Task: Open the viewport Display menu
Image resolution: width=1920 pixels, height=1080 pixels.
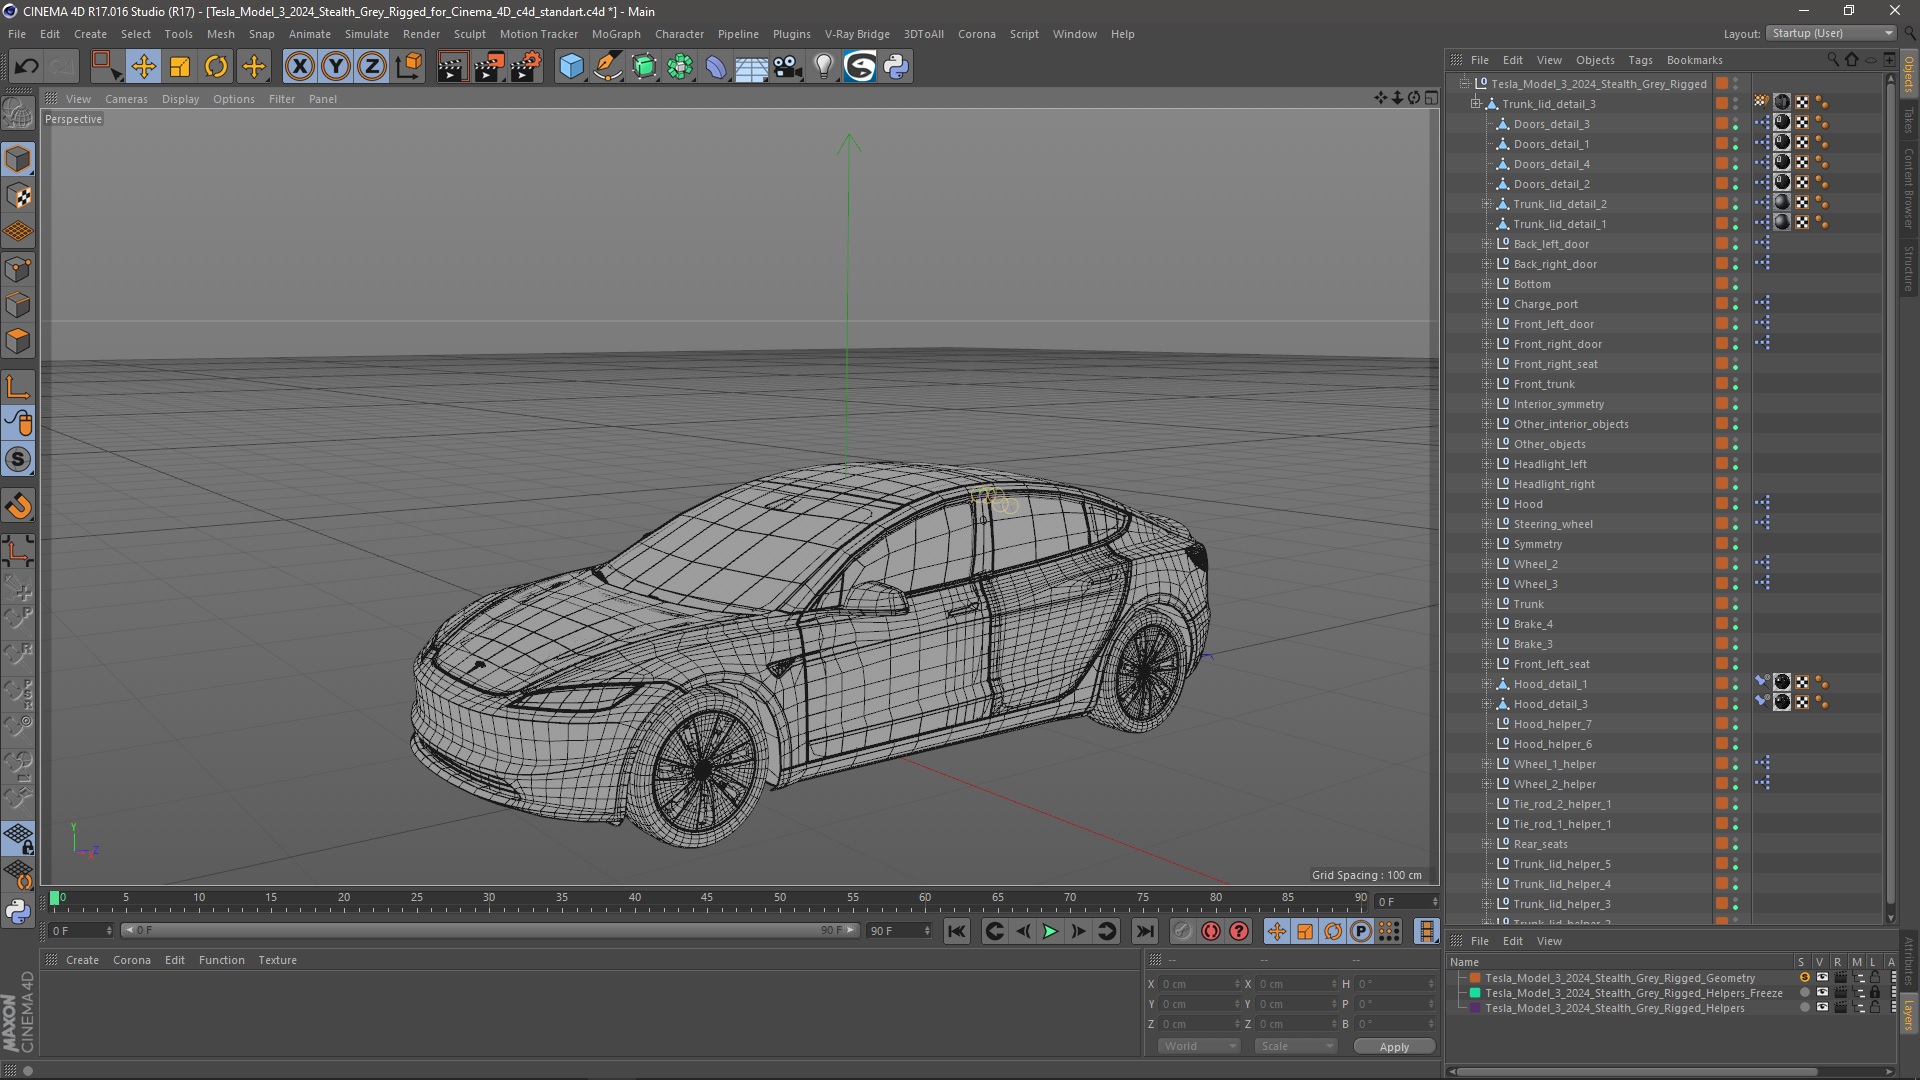Action: [180, 99]
